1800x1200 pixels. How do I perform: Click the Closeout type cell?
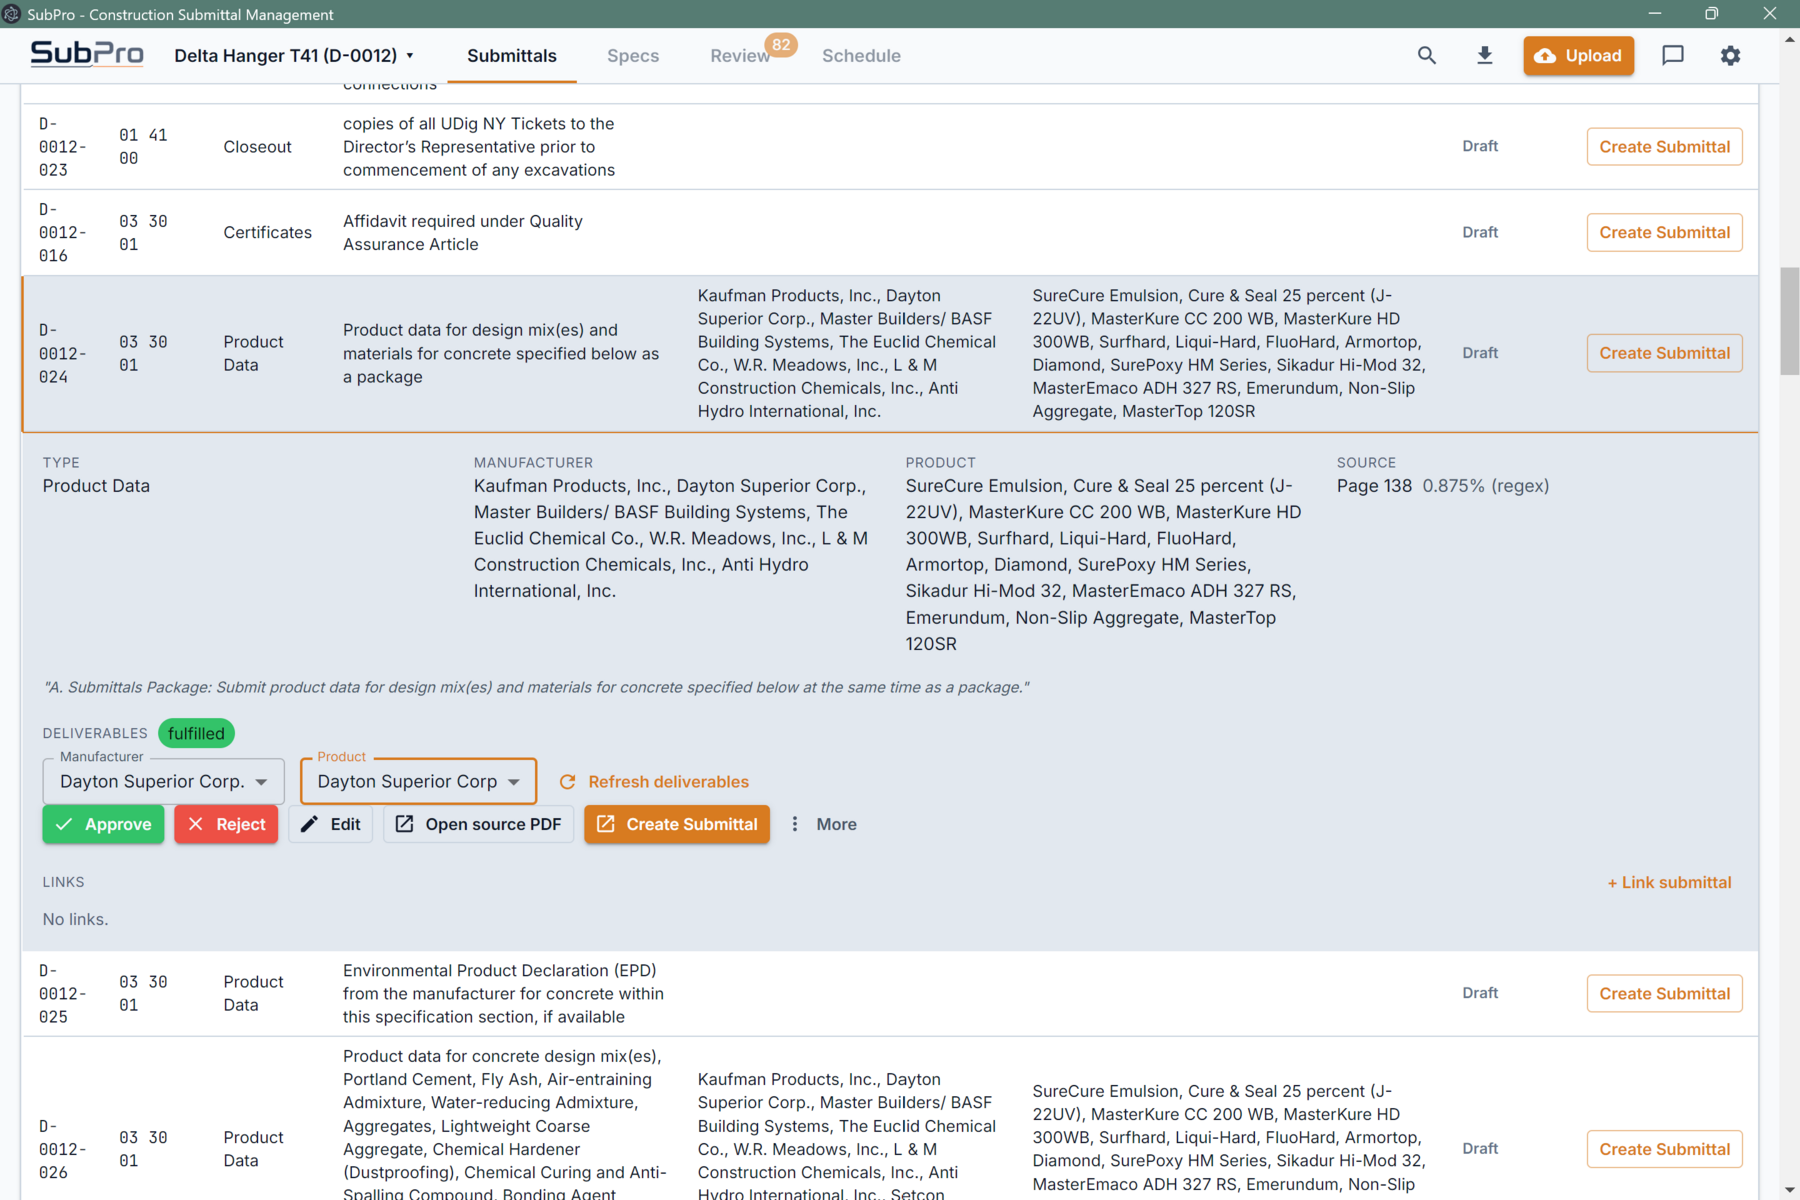[x=257, y=147]
